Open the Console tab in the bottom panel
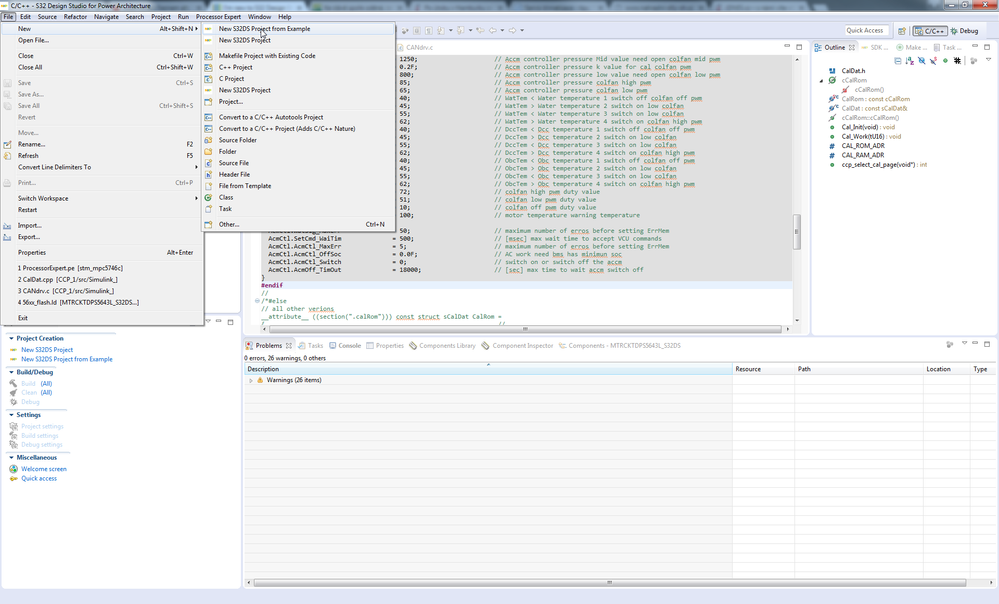Viewport: 999px width, 604px height. [348, 345]
